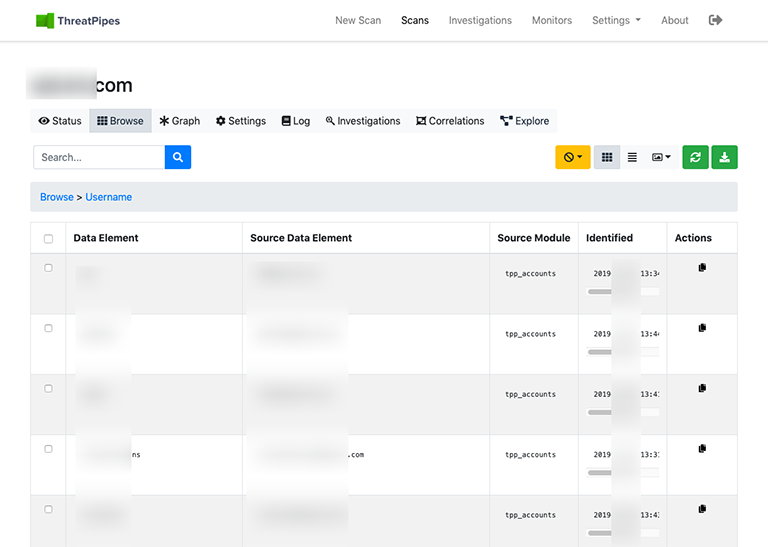Toggle the select-all checkbox in table header
This screenshot has height=547, width=768.
pos(48,239)
